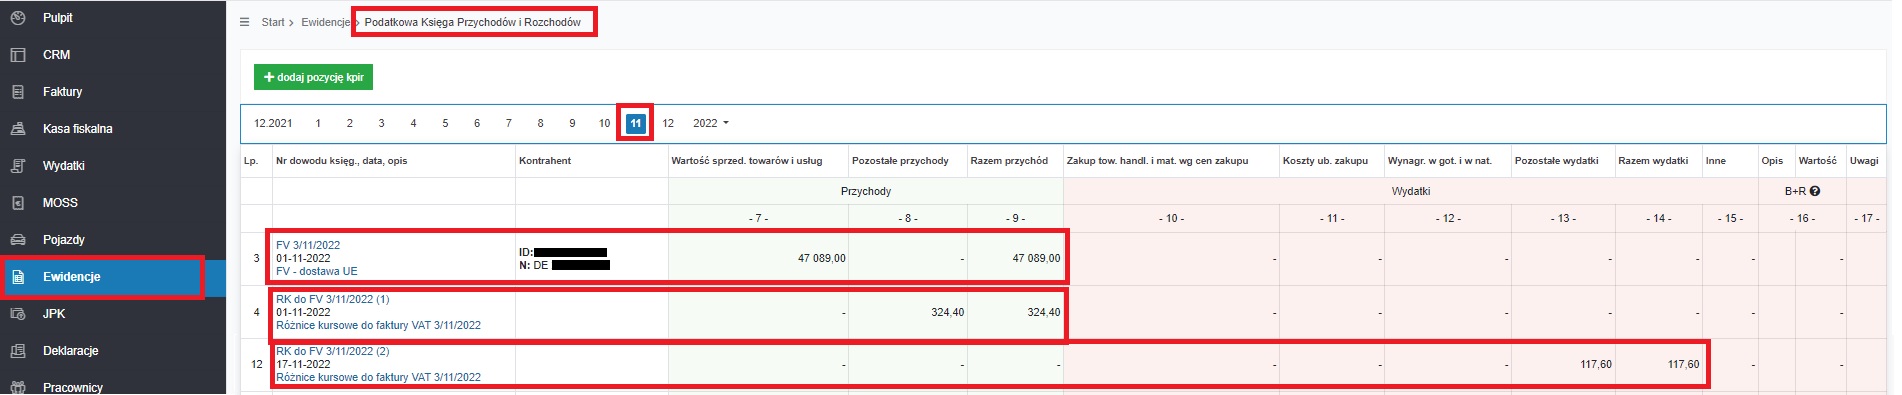The width and height of the screenshot is (1902, 395).
Task: Switch to month 12 tab
Action: [668, 123]
